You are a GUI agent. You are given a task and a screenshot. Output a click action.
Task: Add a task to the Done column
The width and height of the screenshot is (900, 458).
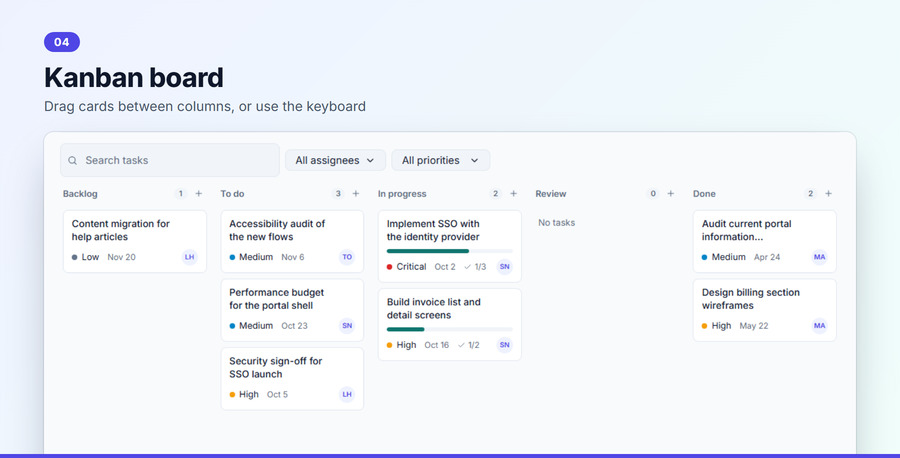tap(828, 194)
